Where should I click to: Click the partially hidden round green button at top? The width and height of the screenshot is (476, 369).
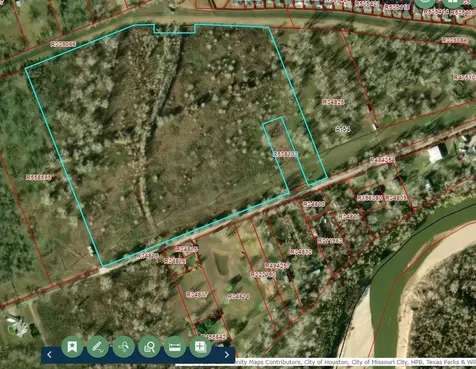tap(425, 2)
